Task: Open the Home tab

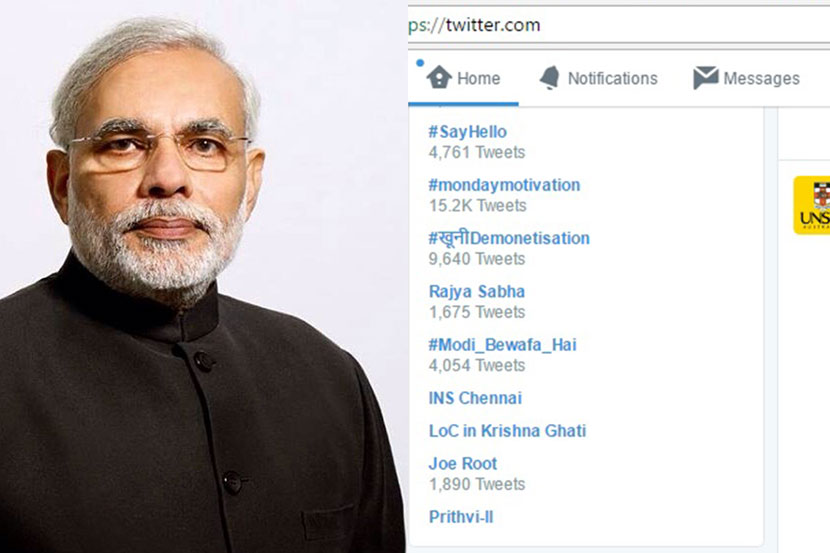Action: click(x=464, y=78)
